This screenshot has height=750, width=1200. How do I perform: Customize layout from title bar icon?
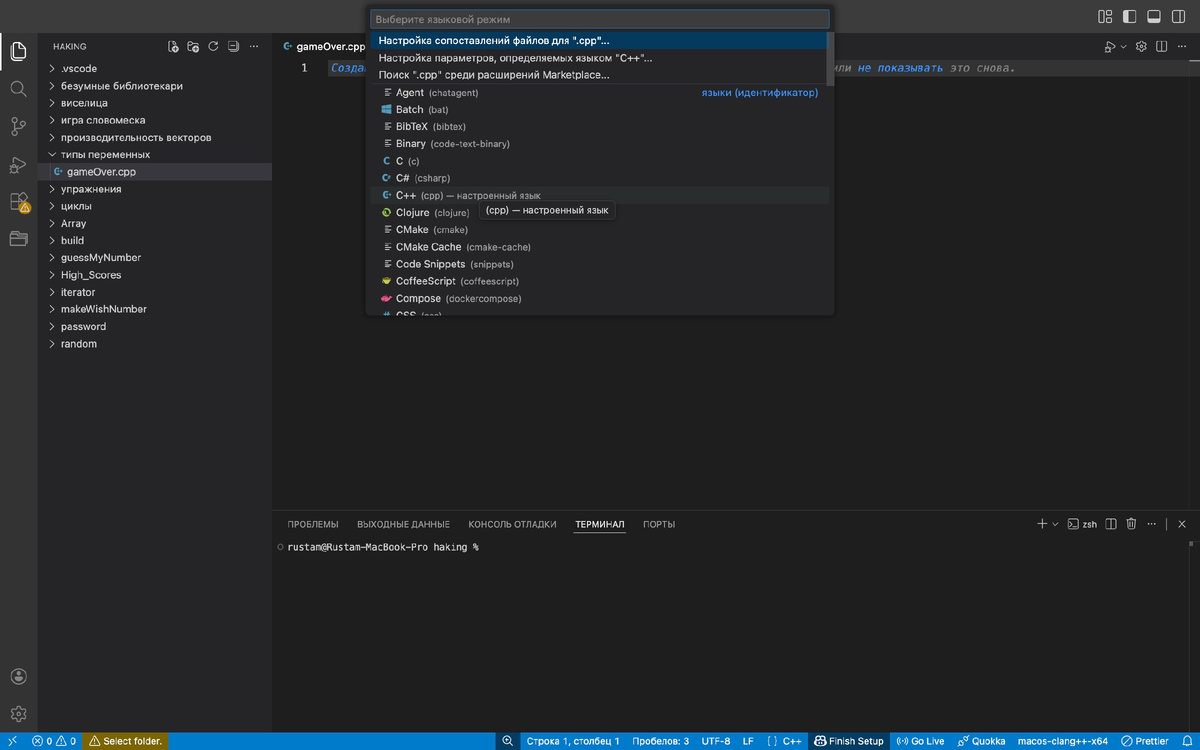coord(1105,16)
